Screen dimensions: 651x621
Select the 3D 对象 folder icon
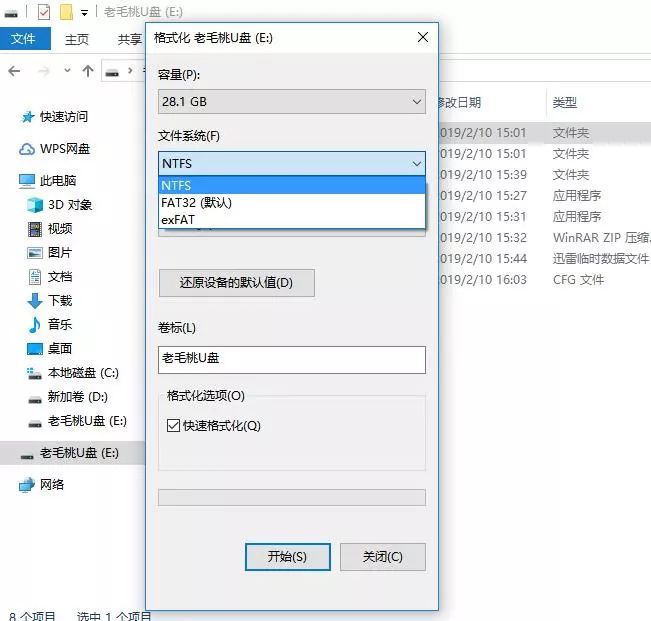35,205
